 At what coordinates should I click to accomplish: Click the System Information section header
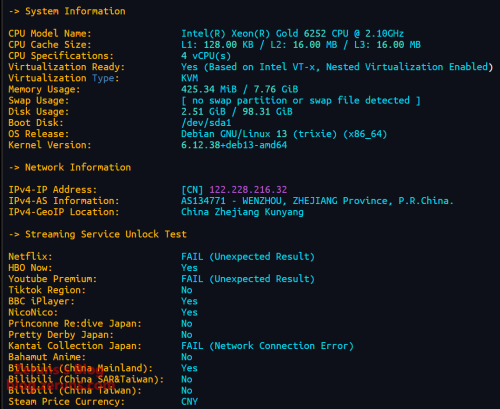[x=67, y=11]
